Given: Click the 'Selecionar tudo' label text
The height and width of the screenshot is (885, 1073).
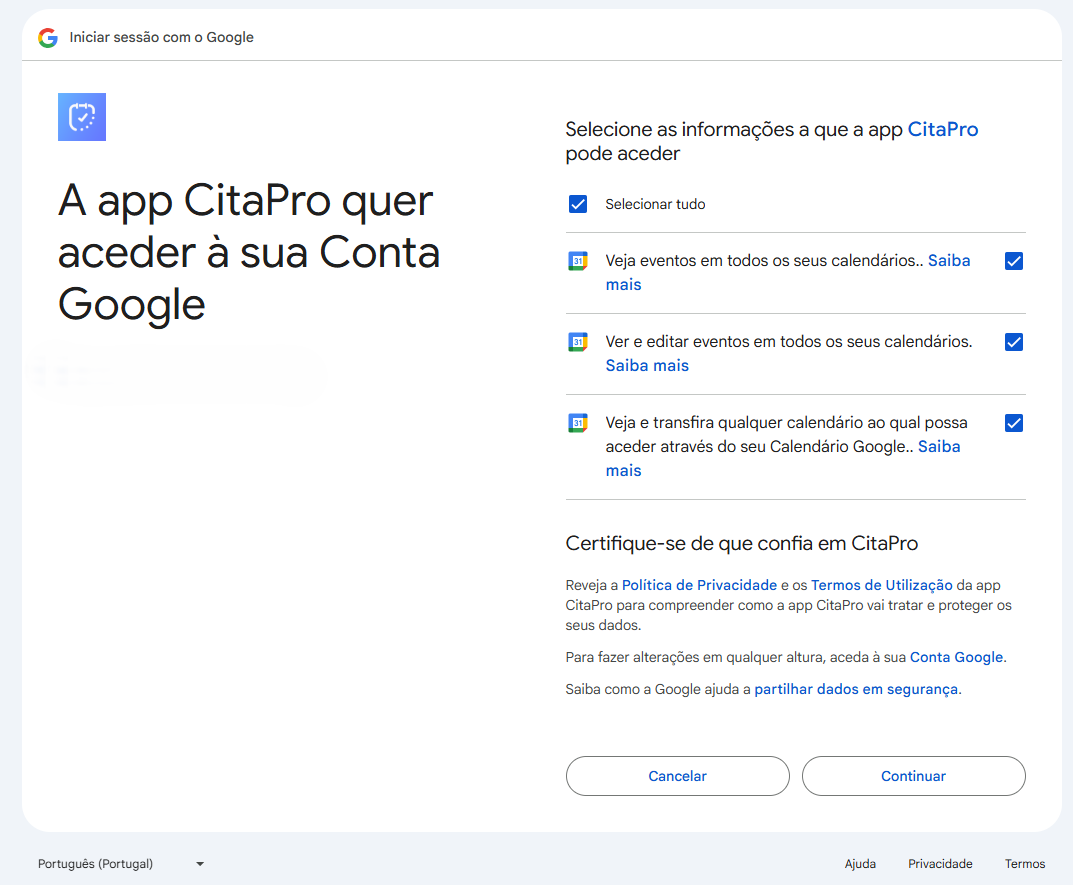Looking at the screenshot, I should tap(656, 204).
